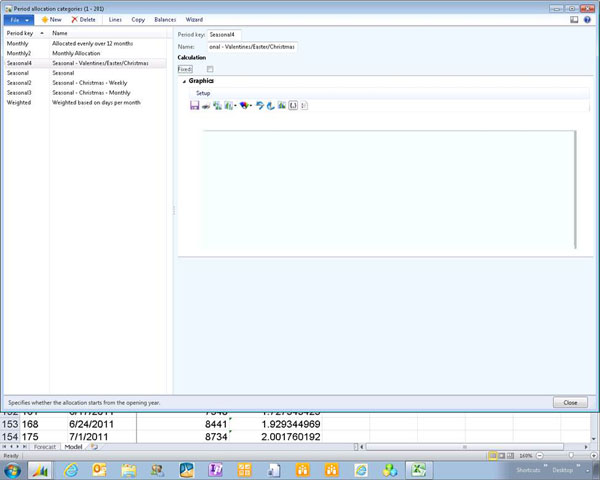Open the Lines menu item
Viewport: 600px width, 480px height.
pyautogui.click(x=115, y=20)
